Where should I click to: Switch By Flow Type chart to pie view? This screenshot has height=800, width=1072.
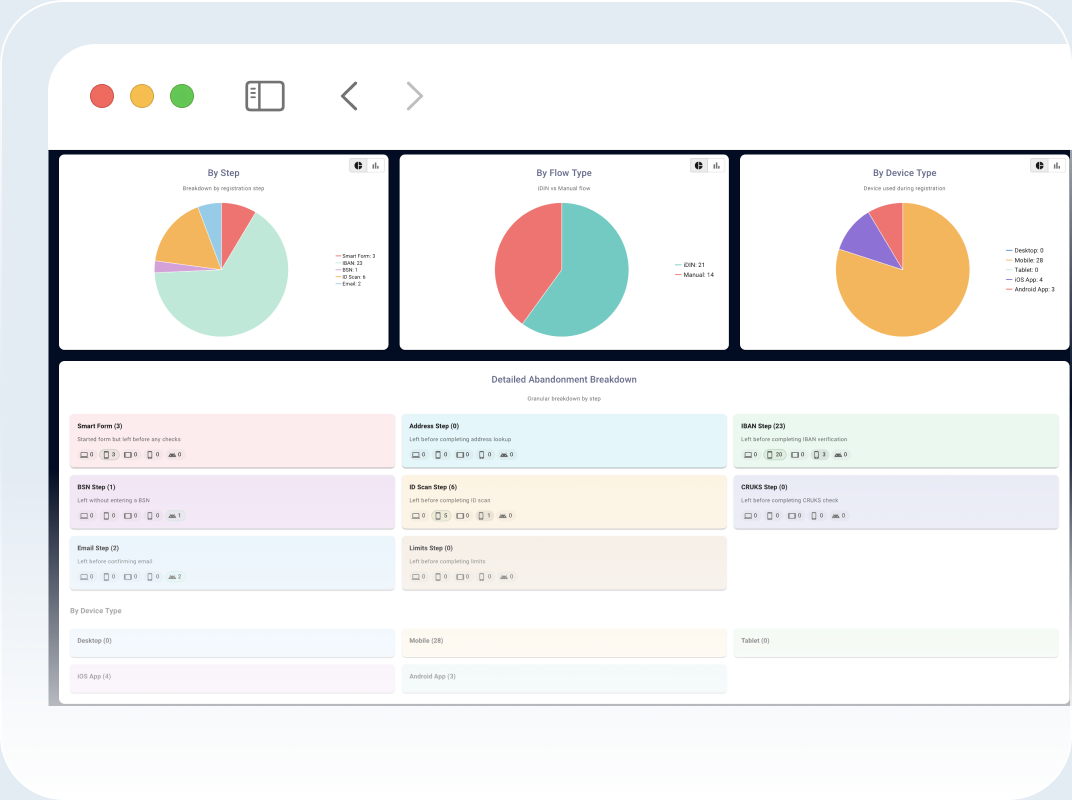699,165
